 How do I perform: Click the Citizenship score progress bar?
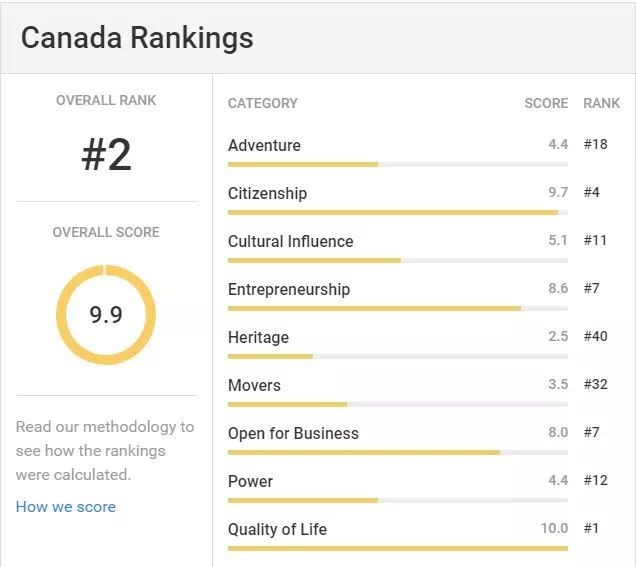point(397,212)
